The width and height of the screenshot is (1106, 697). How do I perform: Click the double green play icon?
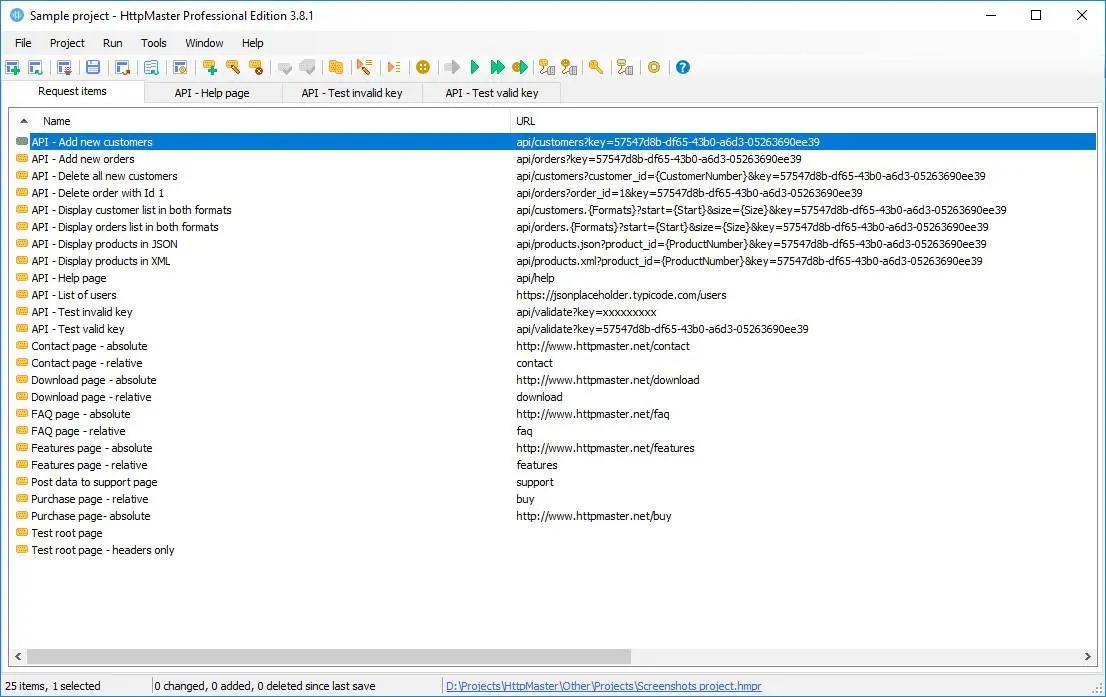coord(497,67)
